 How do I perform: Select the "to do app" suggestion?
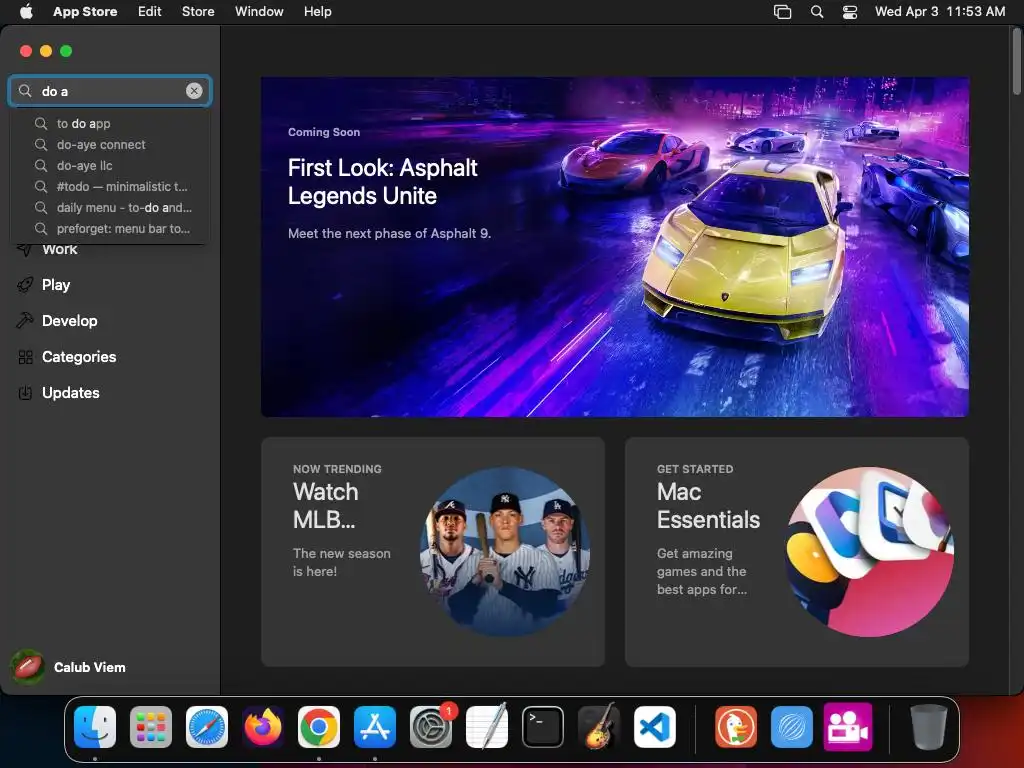click(110, 123)
